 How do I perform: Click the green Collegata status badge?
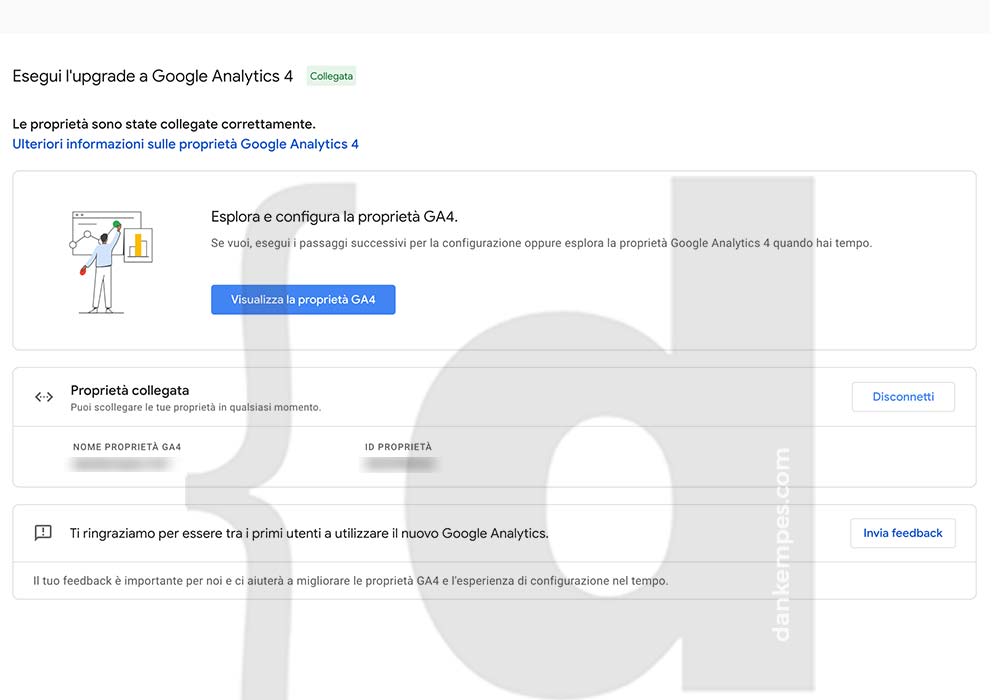331,76
